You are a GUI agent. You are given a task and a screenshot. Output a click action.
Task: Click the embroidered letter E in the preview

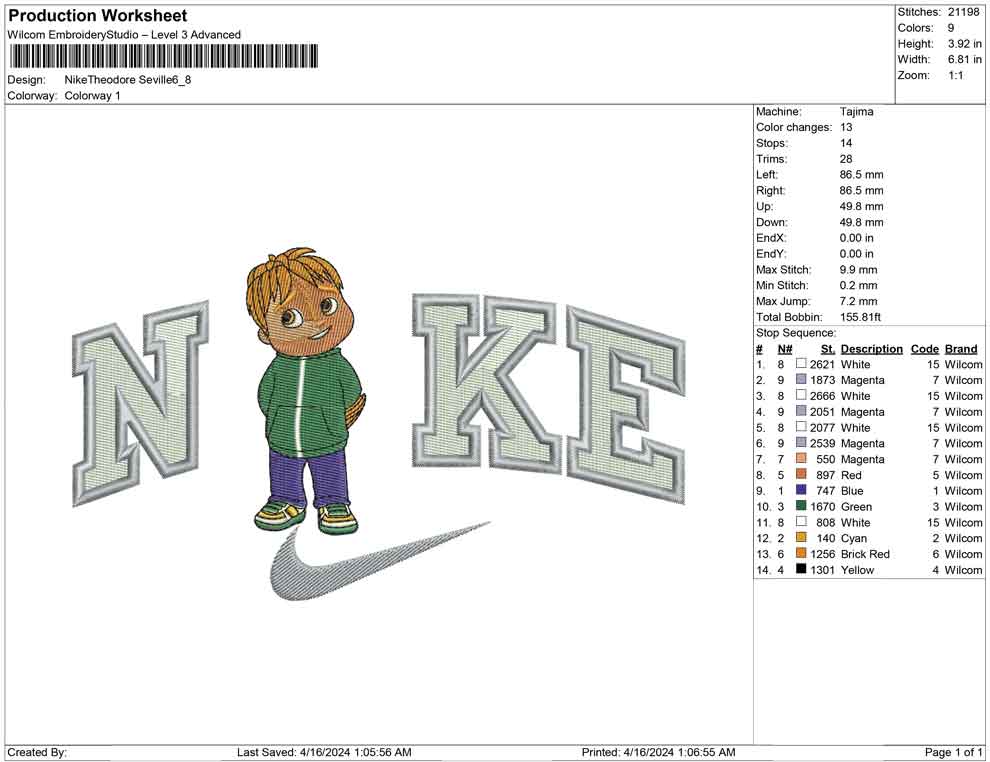pyautogui.click(x=625, y=404)
